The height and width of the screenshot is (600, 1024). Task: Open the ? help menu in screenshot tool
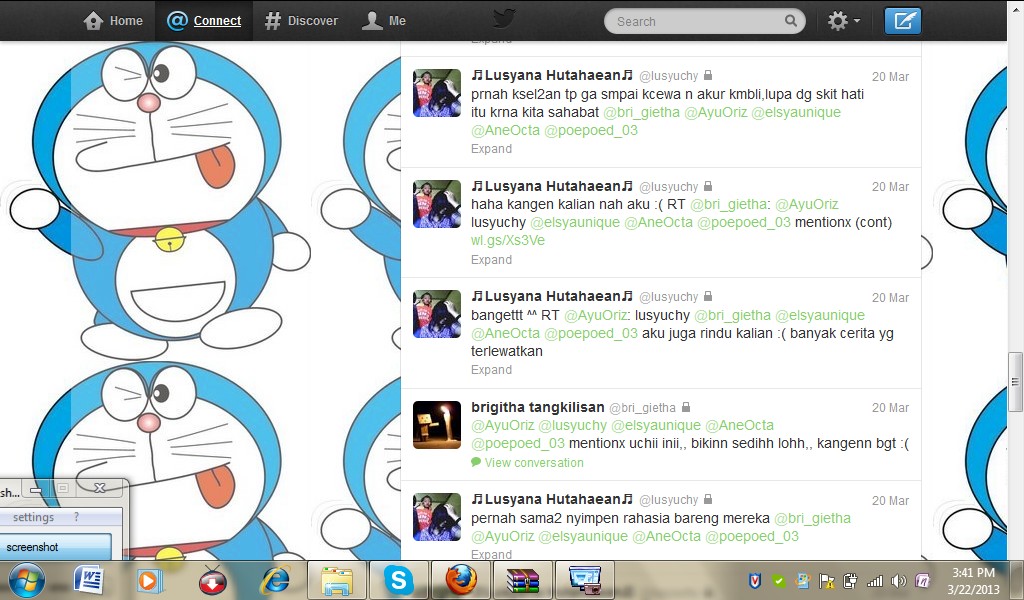coord(76,516)
